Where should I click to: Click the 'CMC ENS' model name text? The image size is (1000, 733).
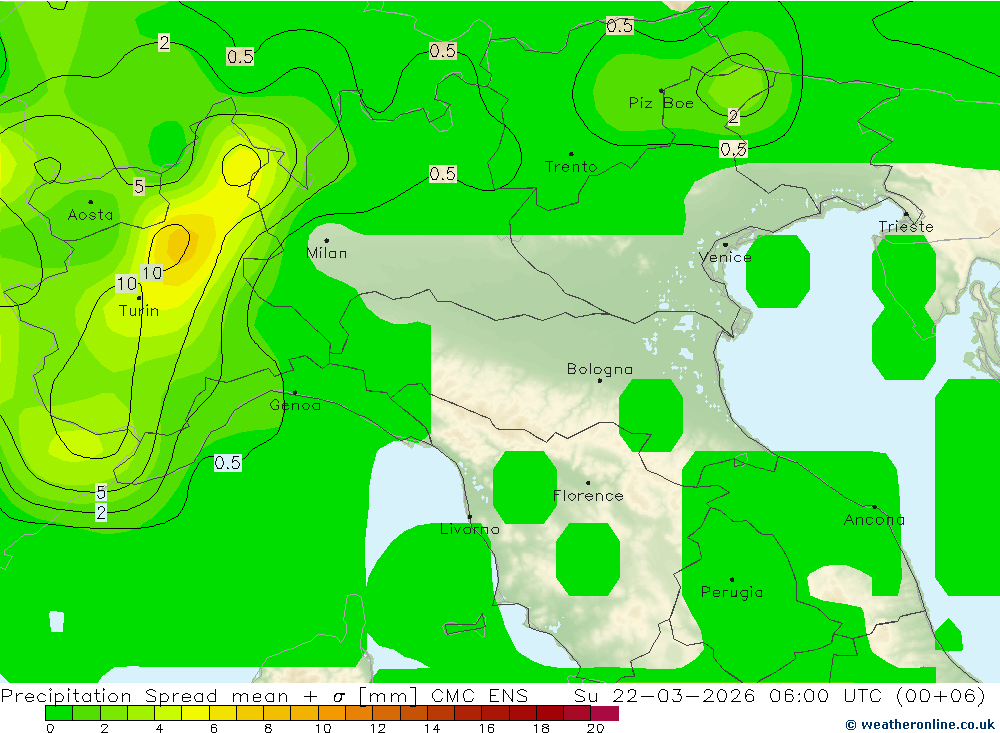[480, 695]
